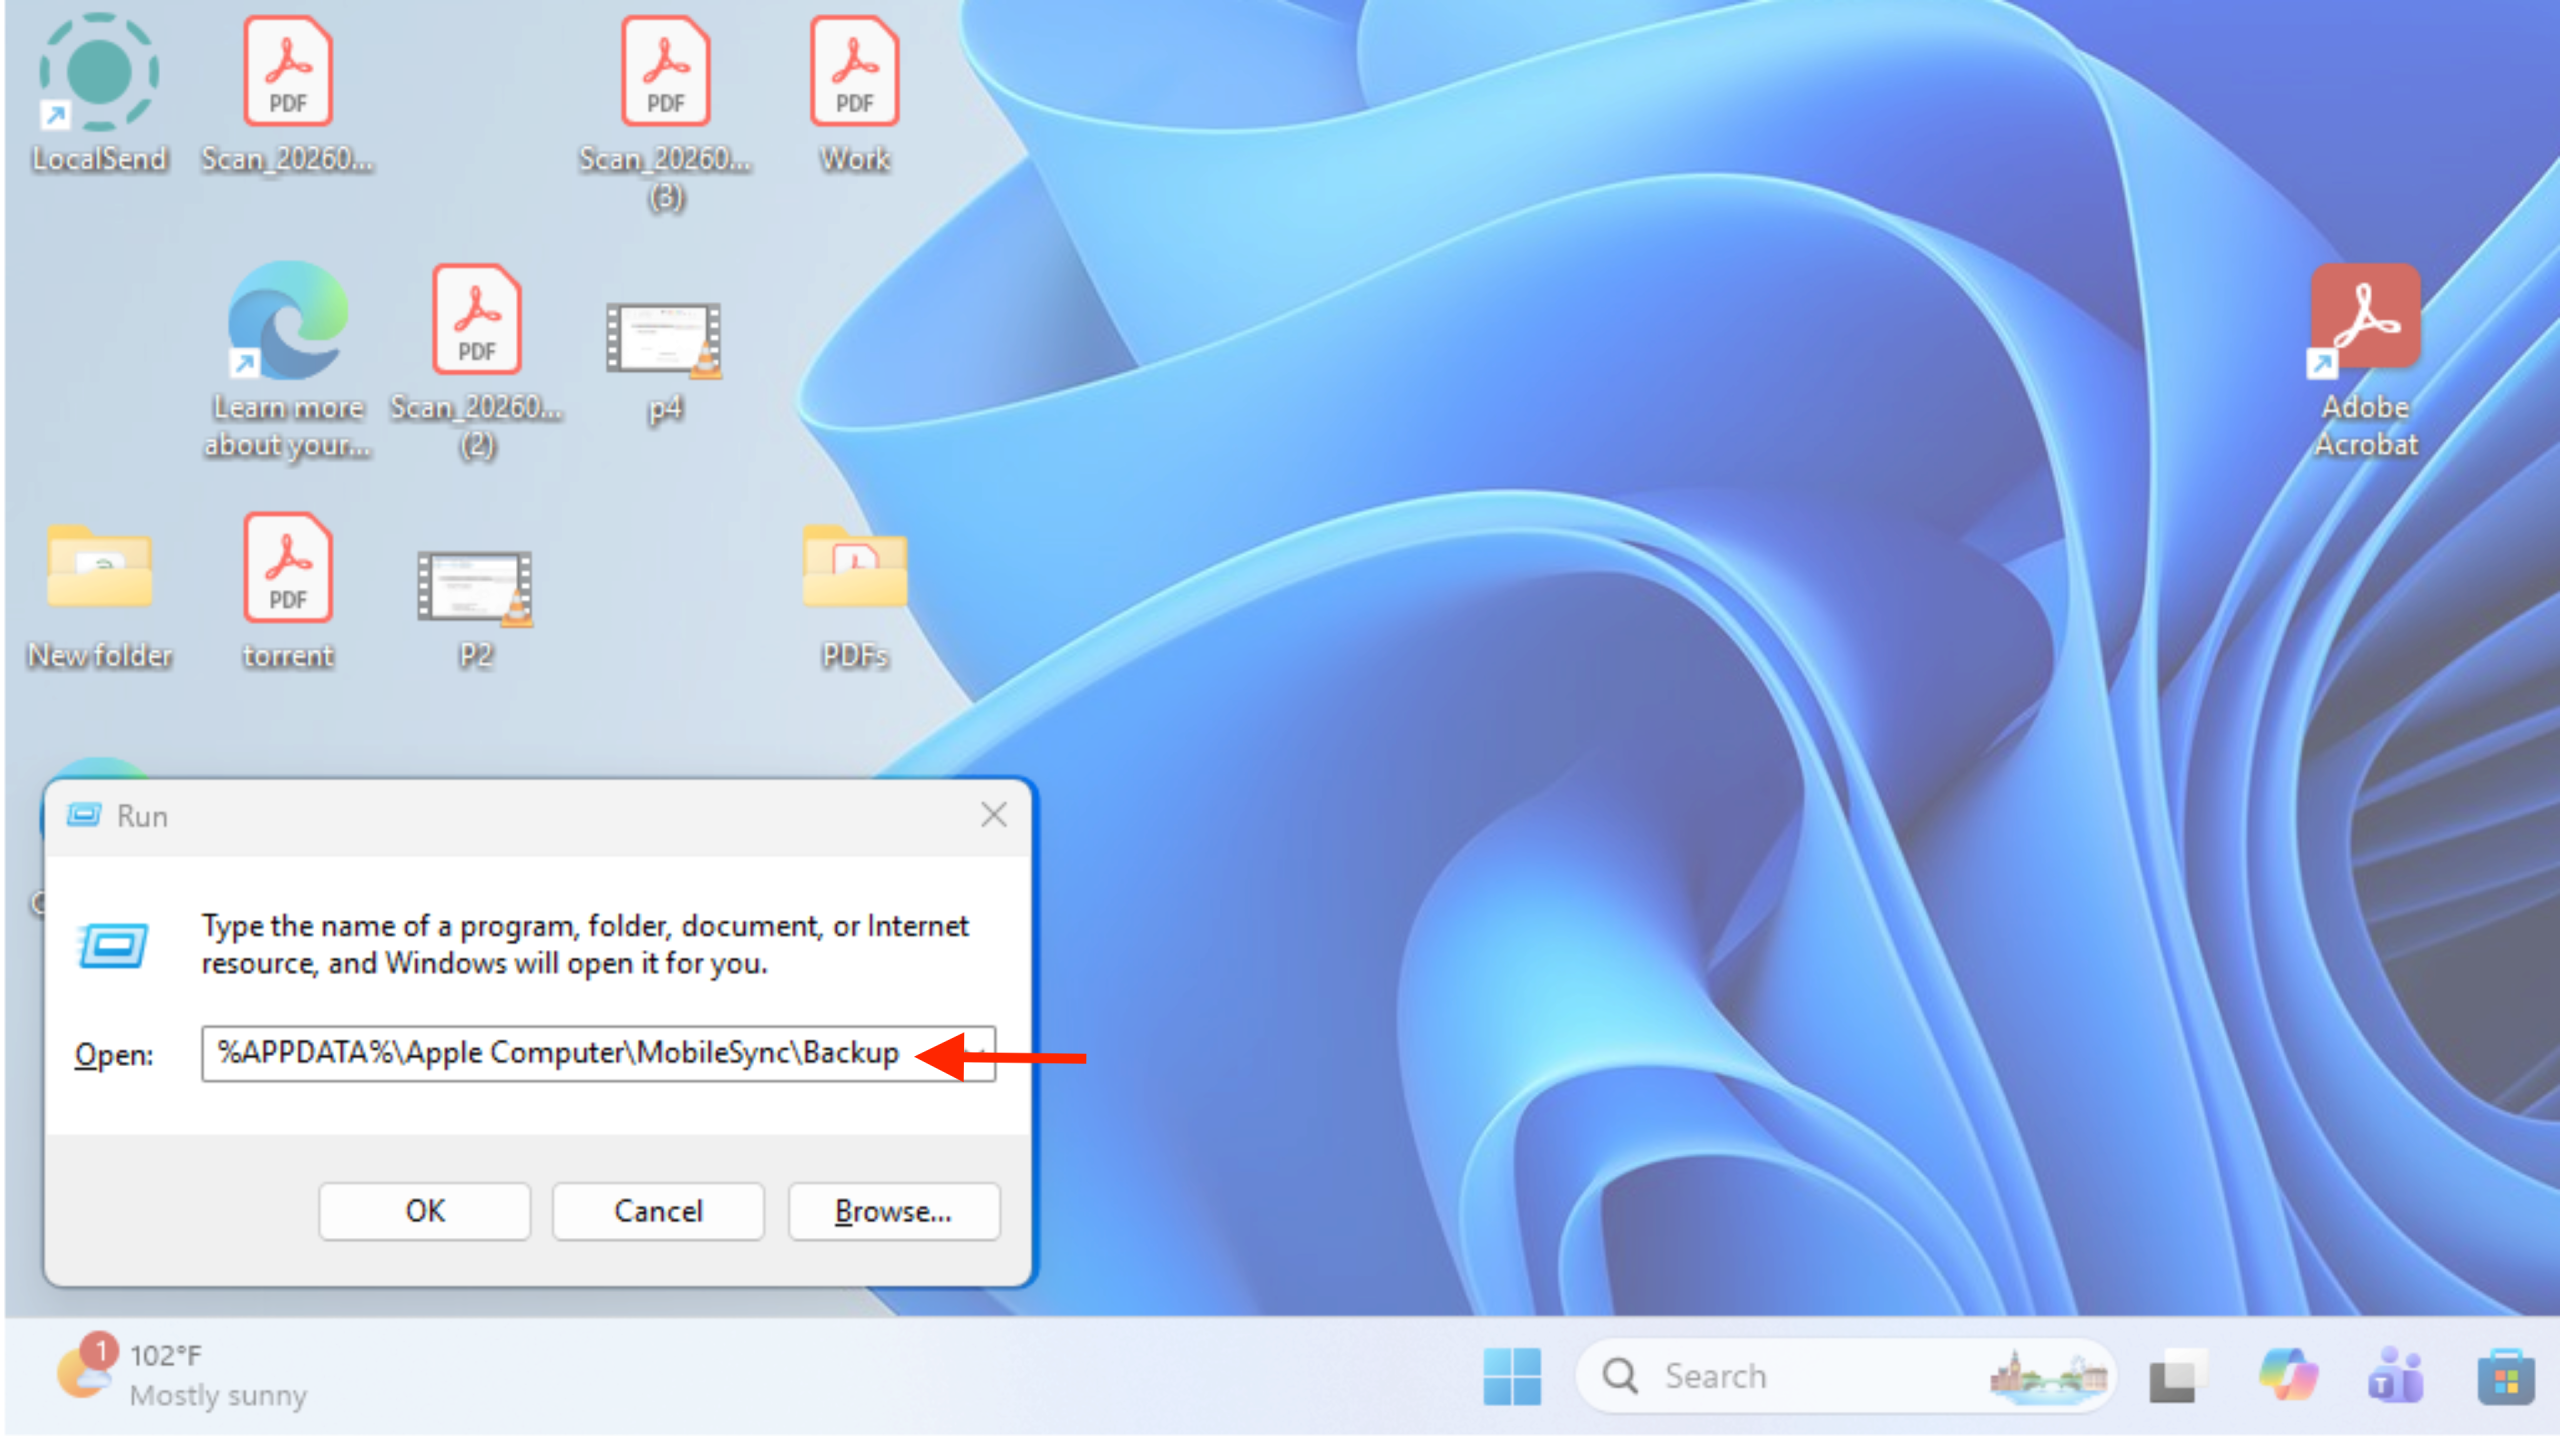Image resolution: width=2560 pixels, height=1440 pixels.
Task: Select the P2 video file icon
Action: coord(475,608)
